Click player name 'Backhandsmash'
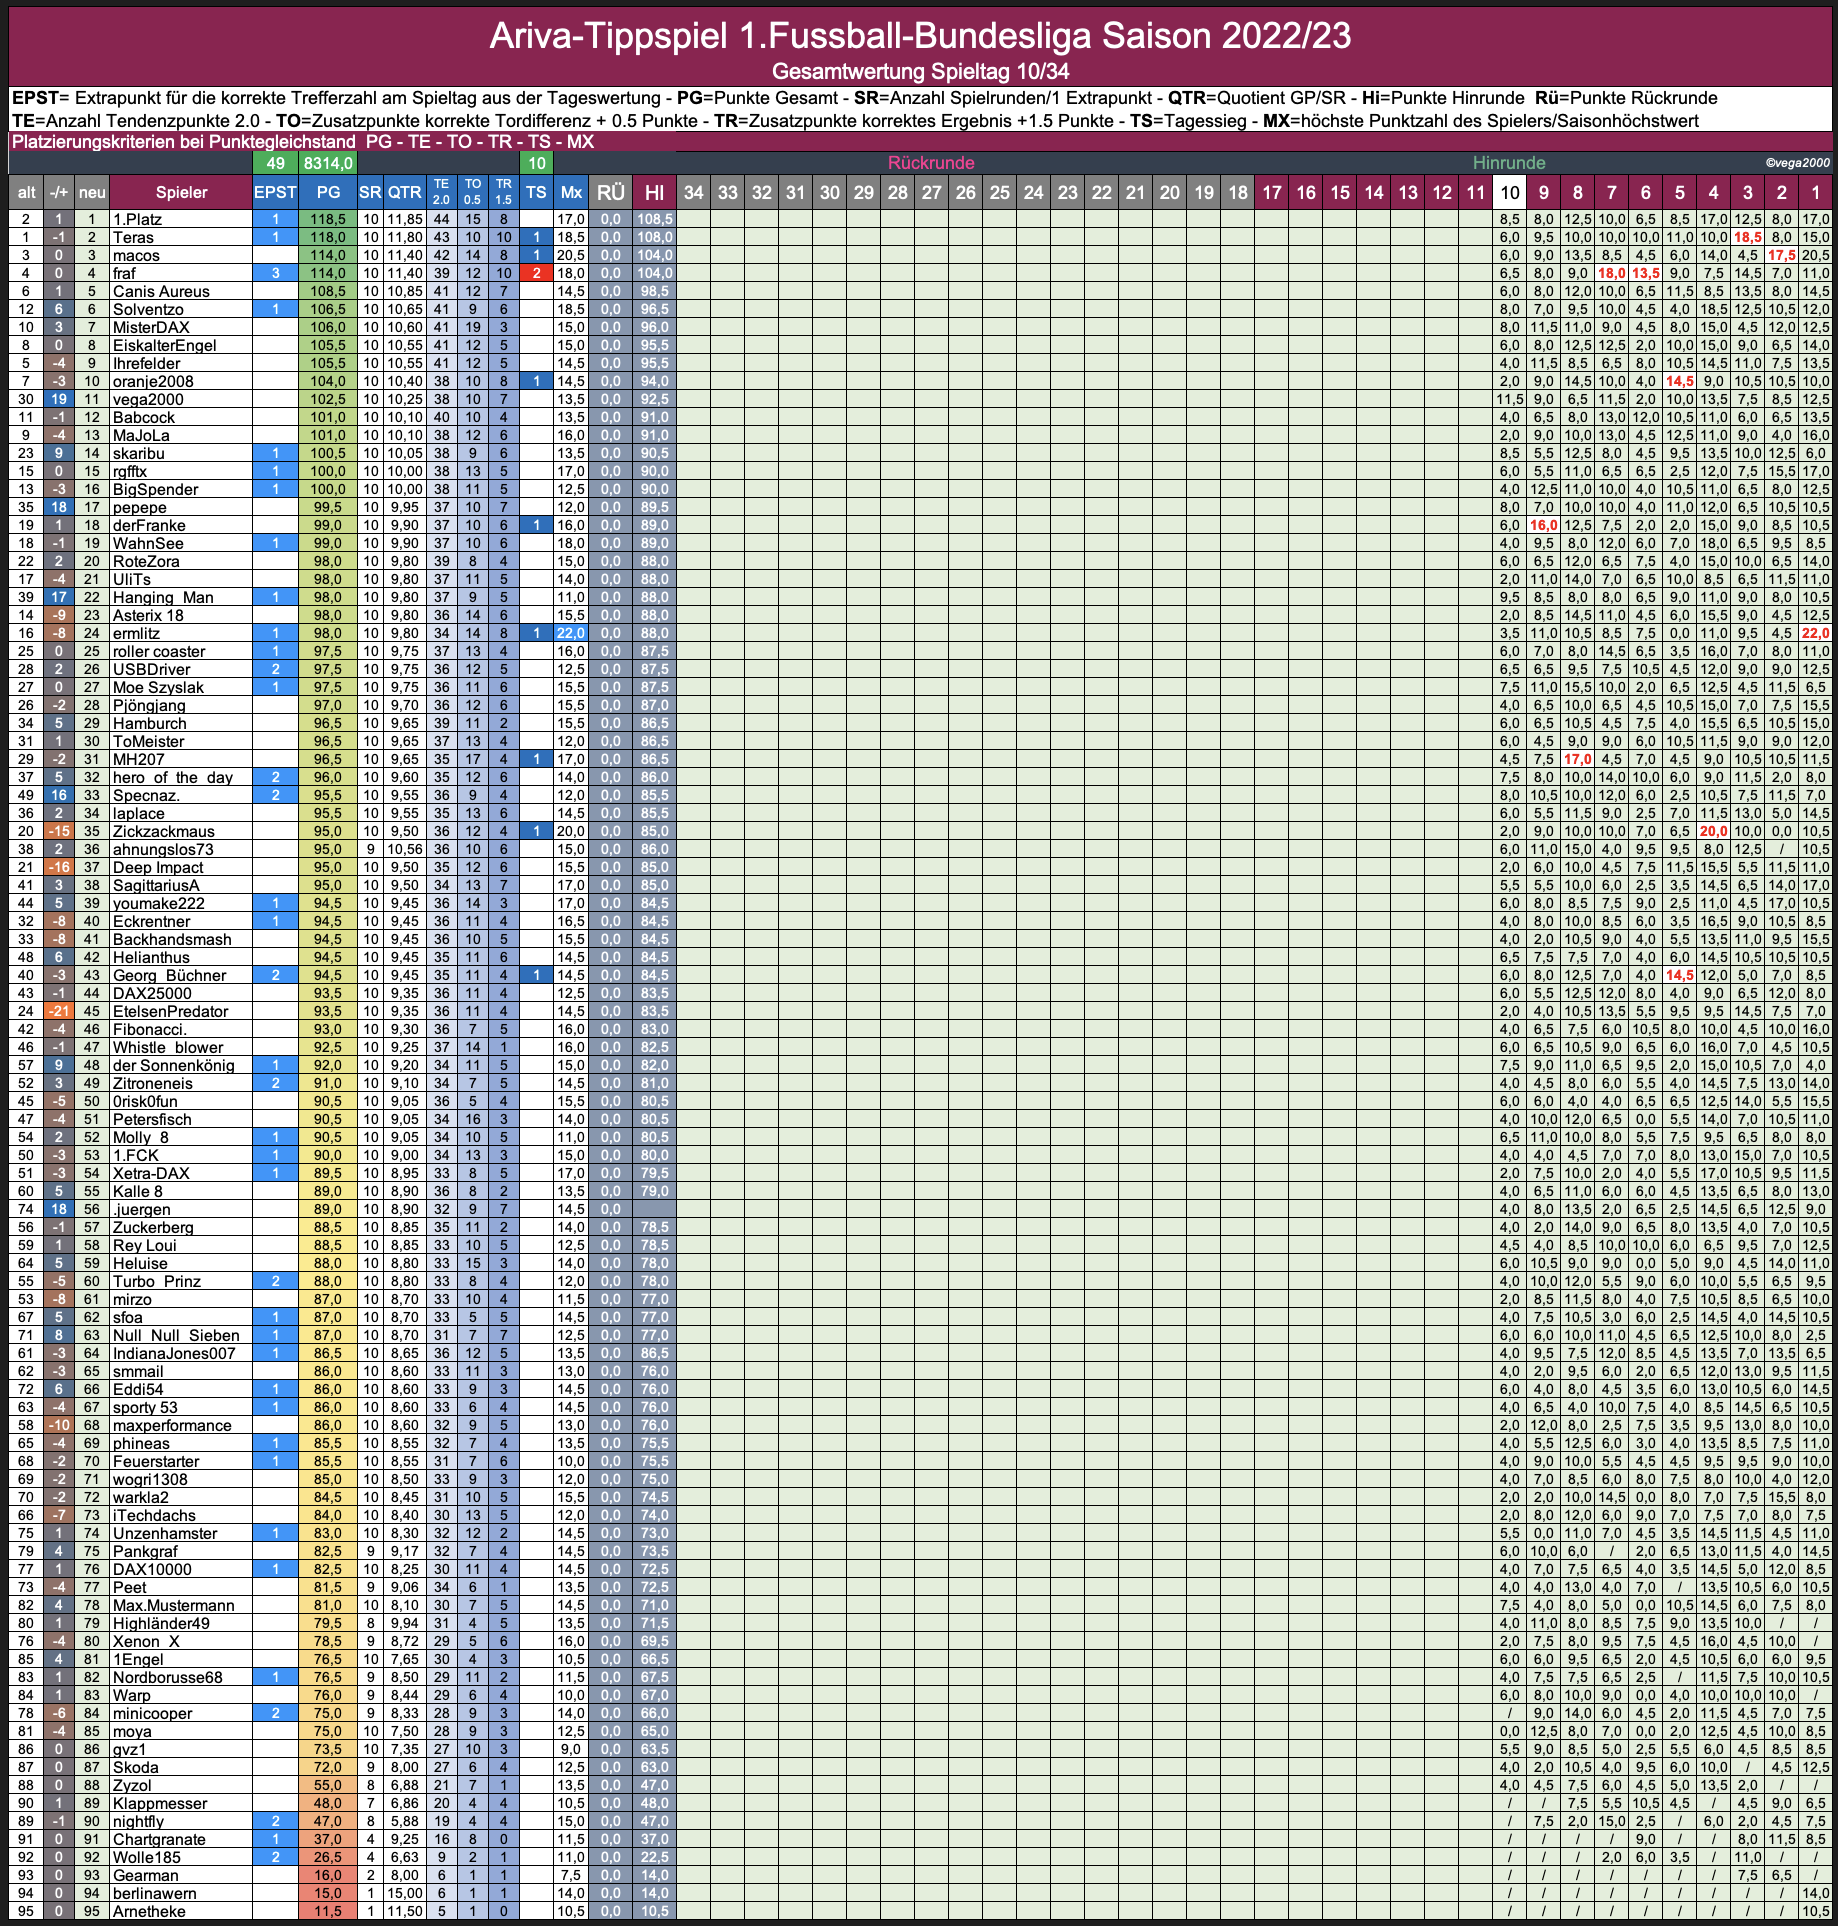This screenshot has width=1838, height=1926. (x=172, y=939)
